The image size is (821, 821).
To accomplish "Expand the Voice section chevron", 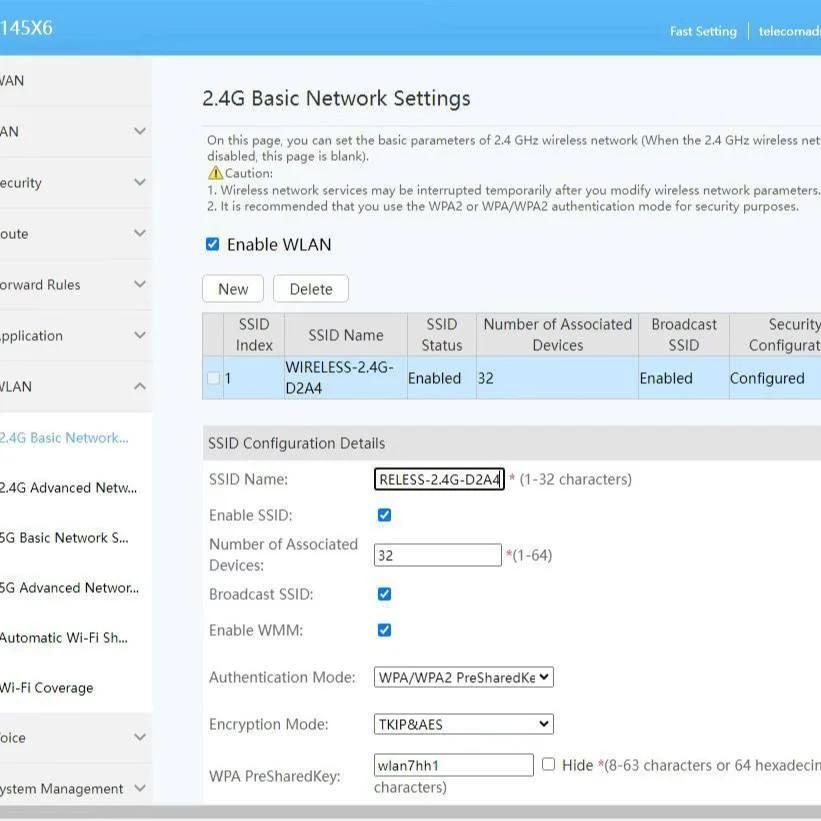I will [139, 737].
